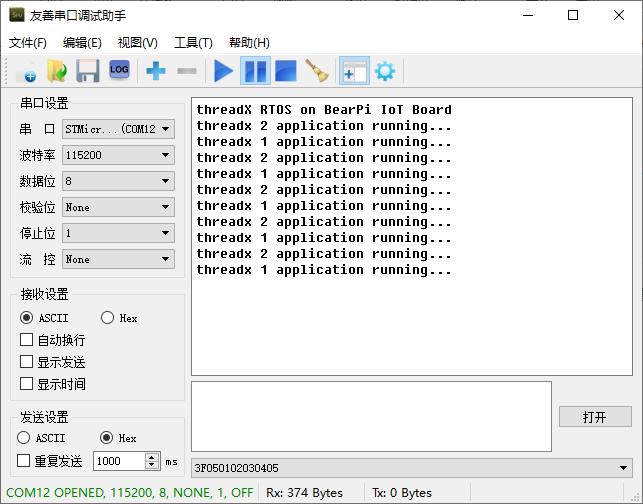Open the 停止位 dropdown showing 1

tap(118, 233)
